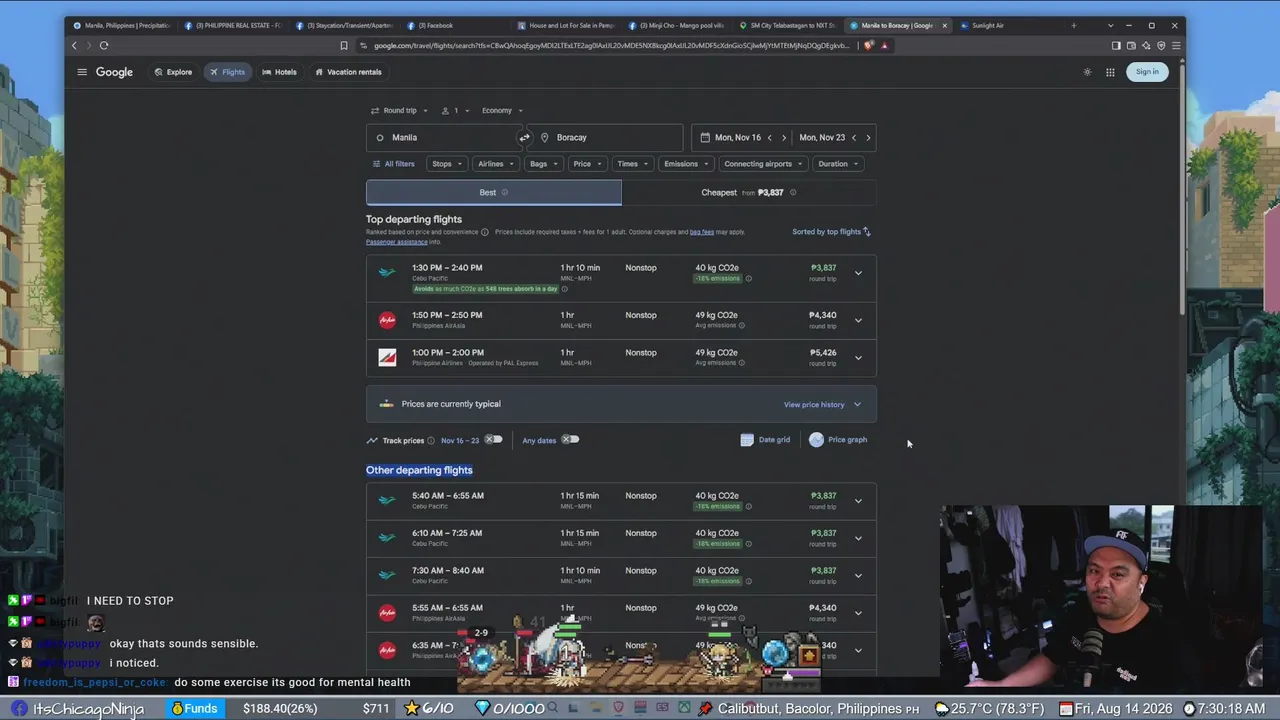Select the Flights navigation tab

227,72
